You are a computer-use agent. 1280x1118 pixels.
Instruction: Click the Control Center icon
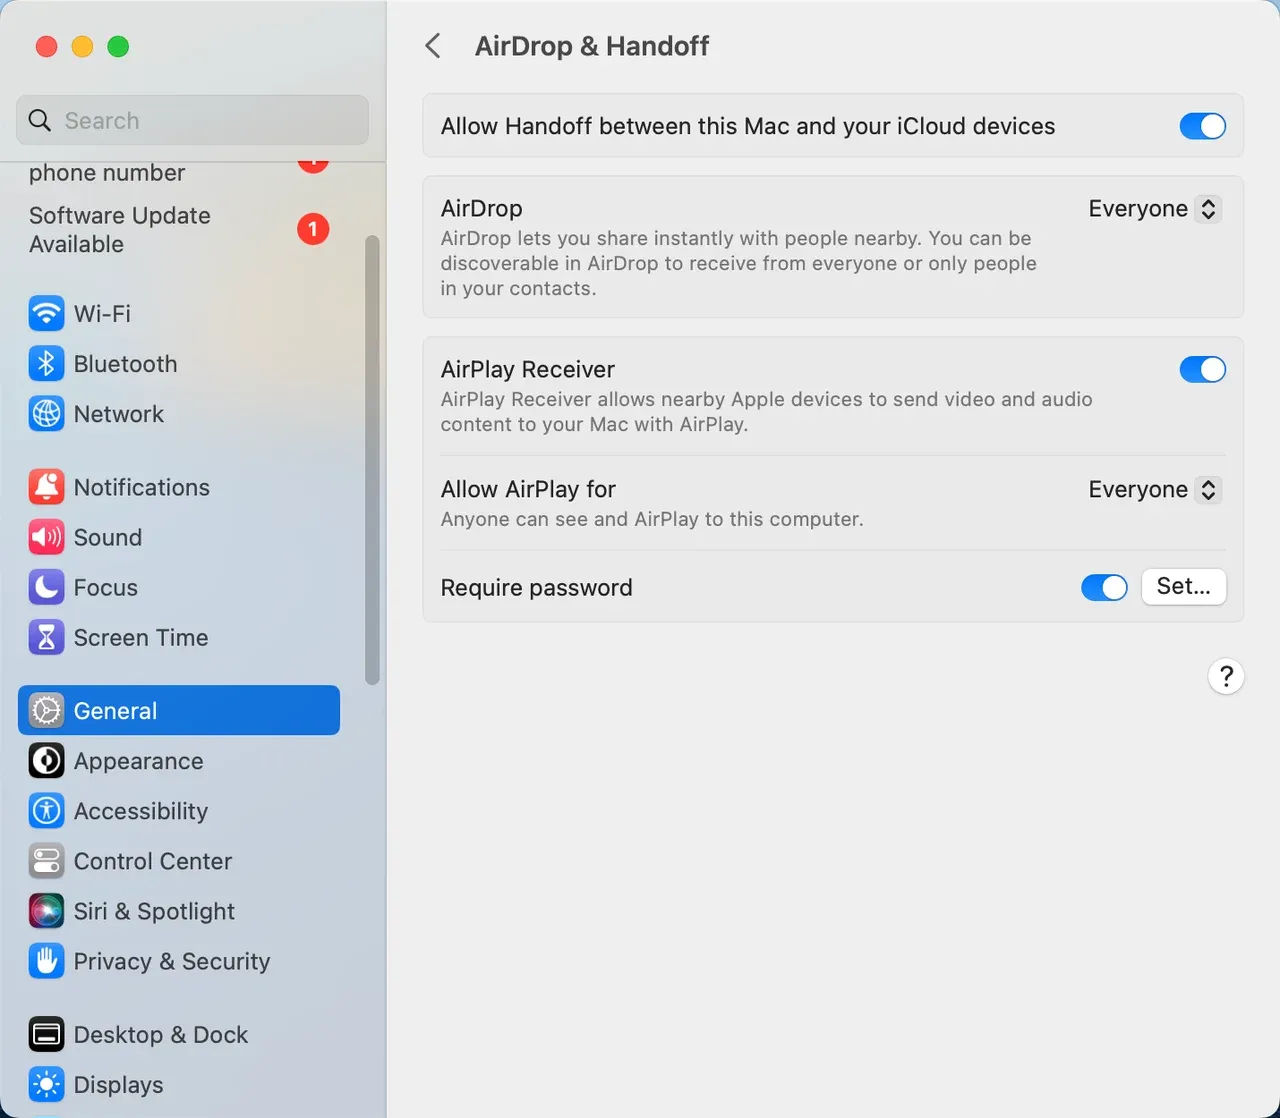(x=46, y=861)
